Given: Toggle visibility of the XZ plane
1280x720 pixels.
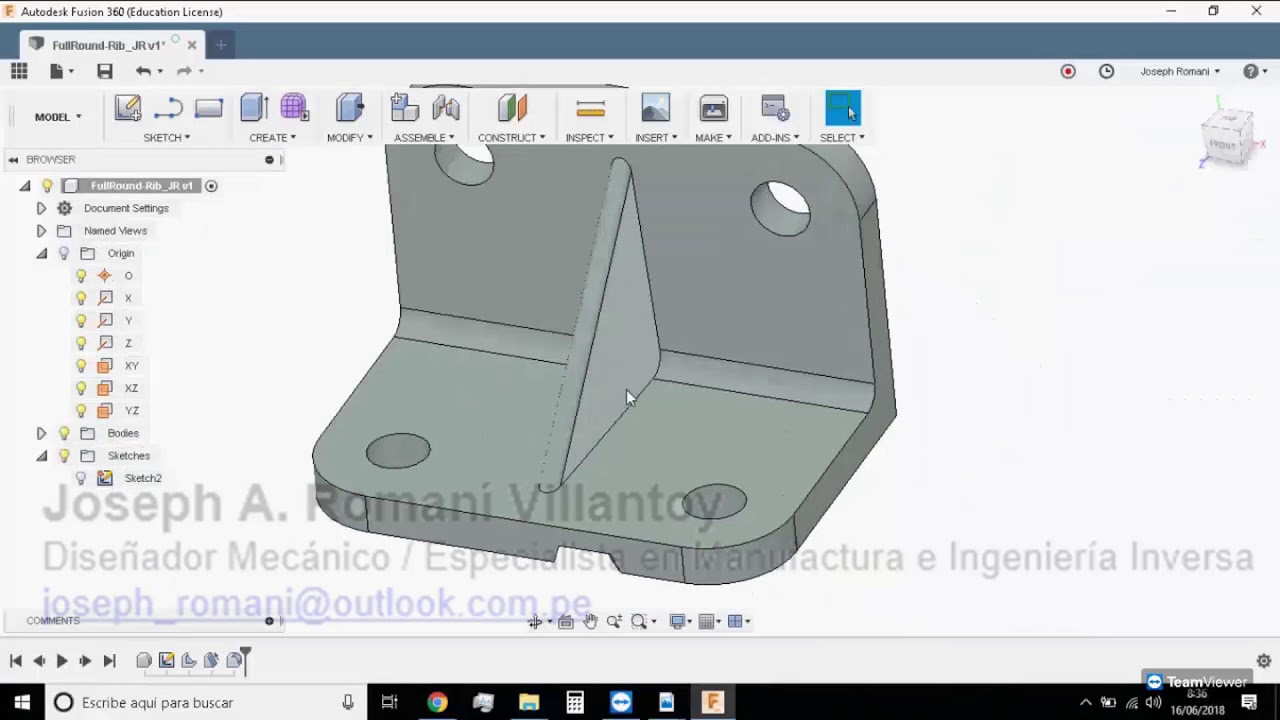Looking at the screenshot, I should click(81, 388).
